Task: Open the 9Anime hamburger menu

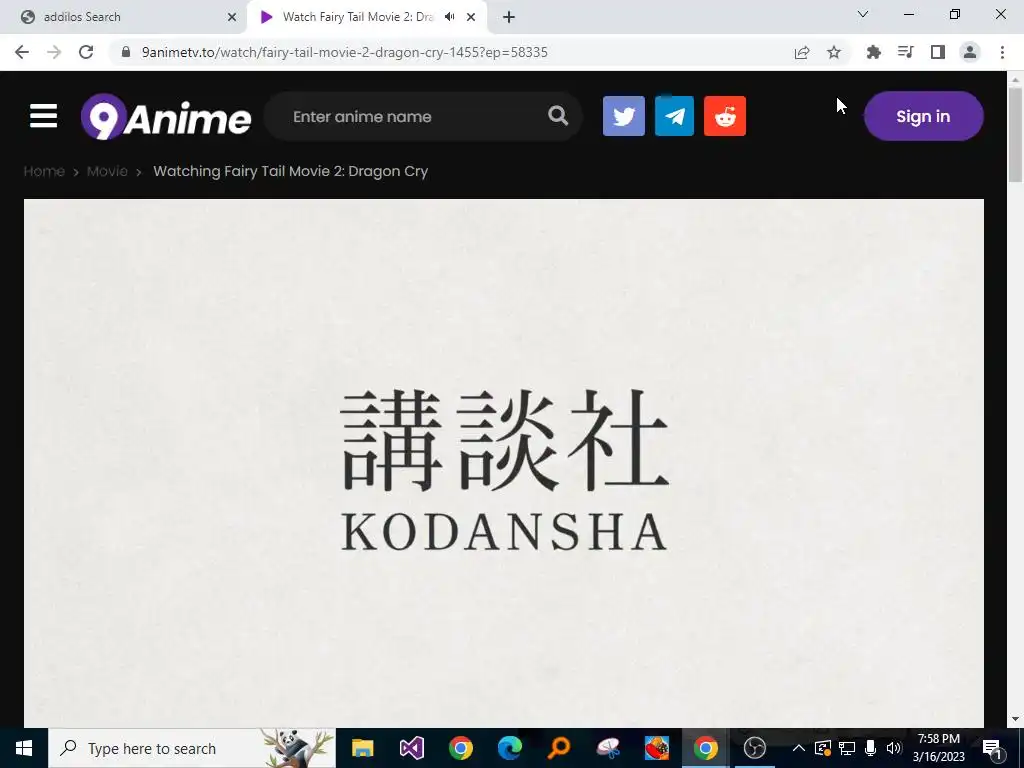Action: (43, 116)
